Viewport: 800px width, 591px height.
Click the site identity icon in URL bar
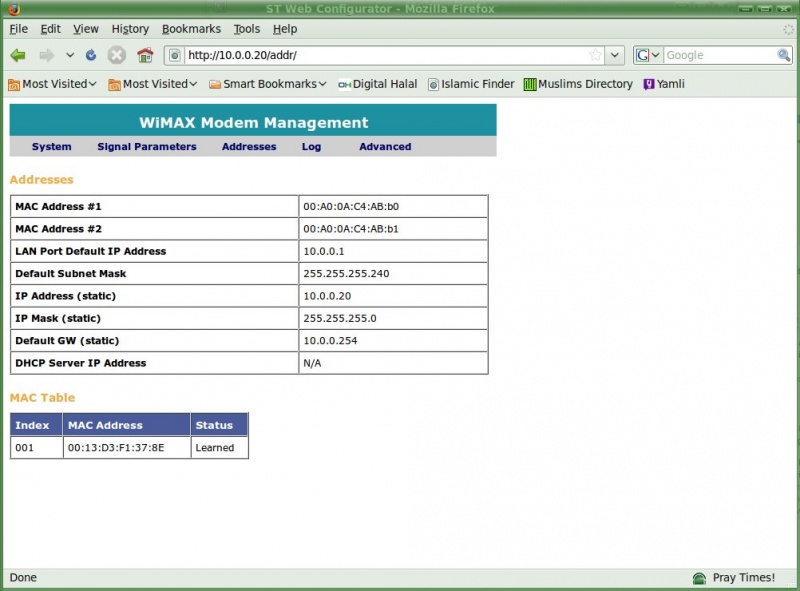(x=174, y=55)
